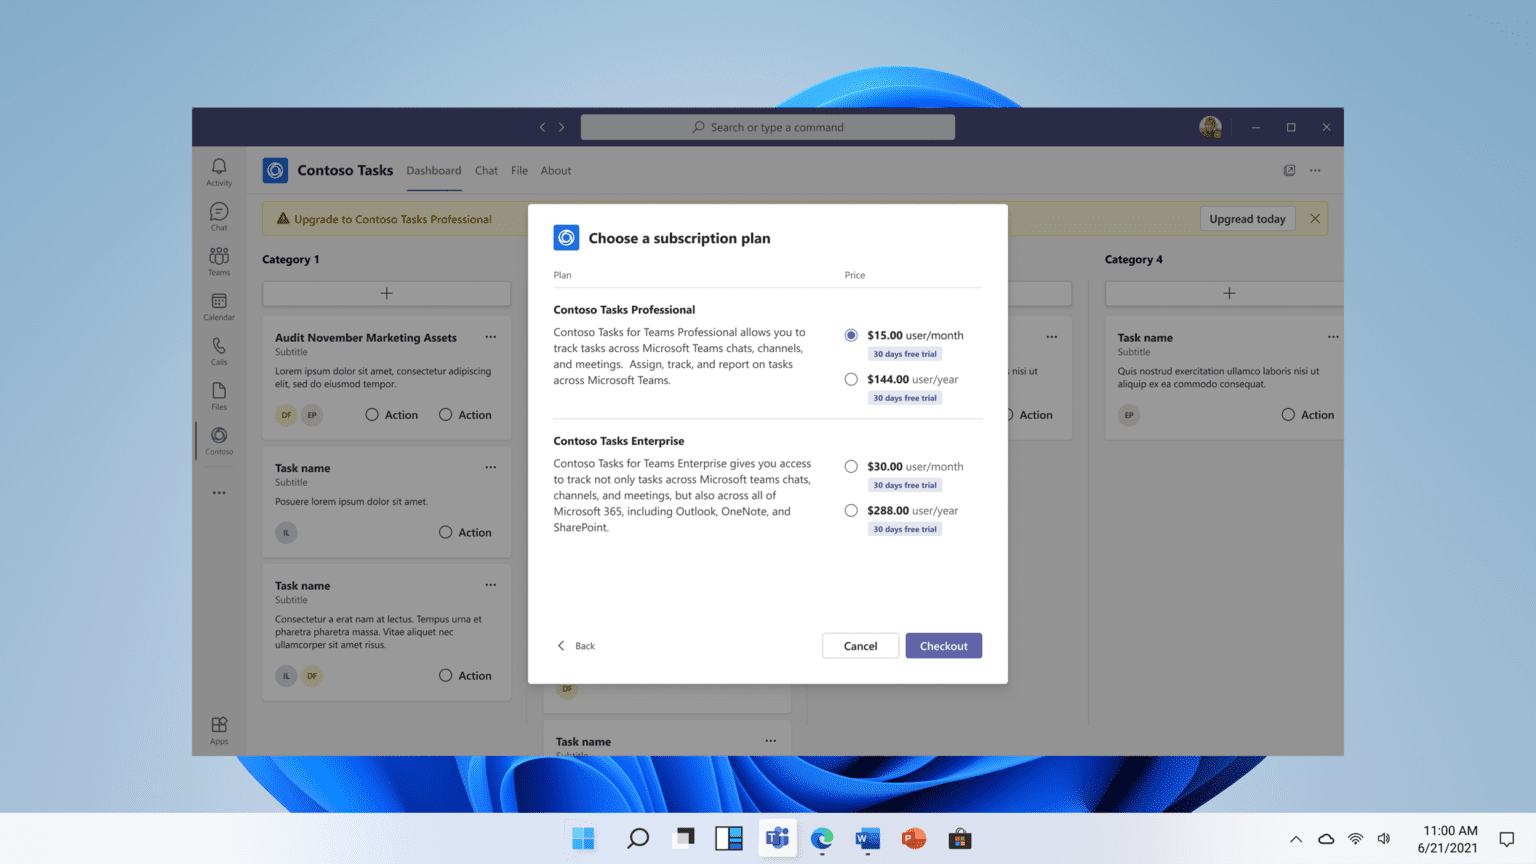Click the Checkout button

pos(943,645)
